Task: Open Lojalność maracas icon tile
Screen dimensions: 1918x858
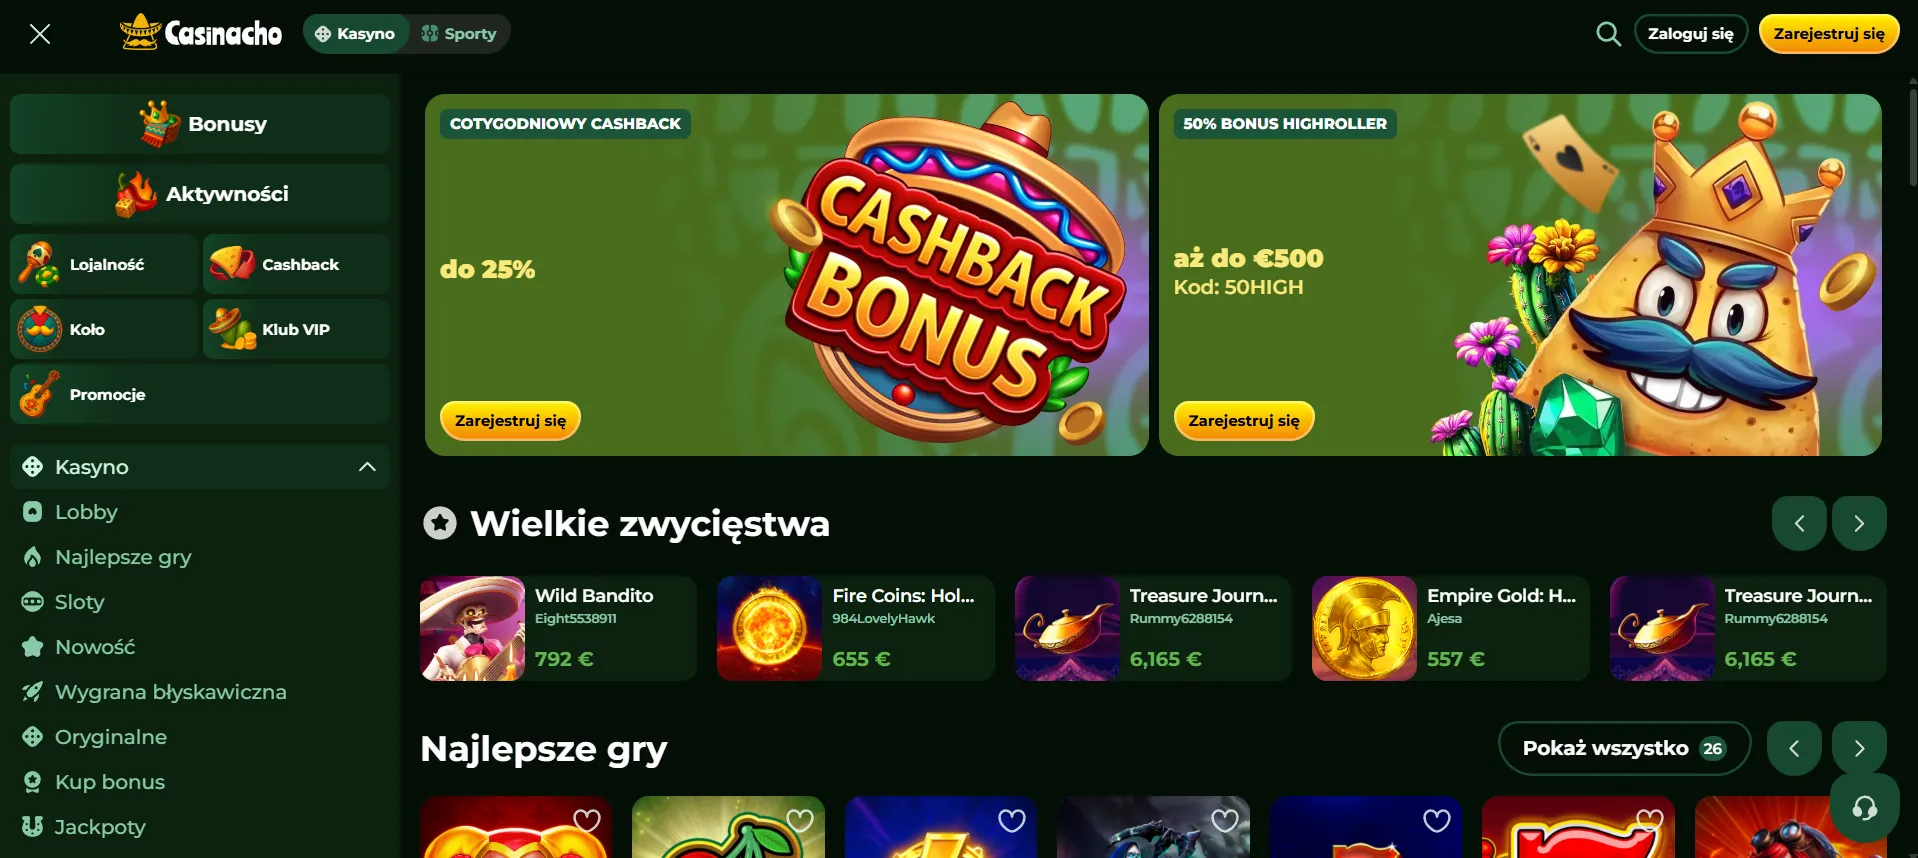Action: [x=104, y=264]
